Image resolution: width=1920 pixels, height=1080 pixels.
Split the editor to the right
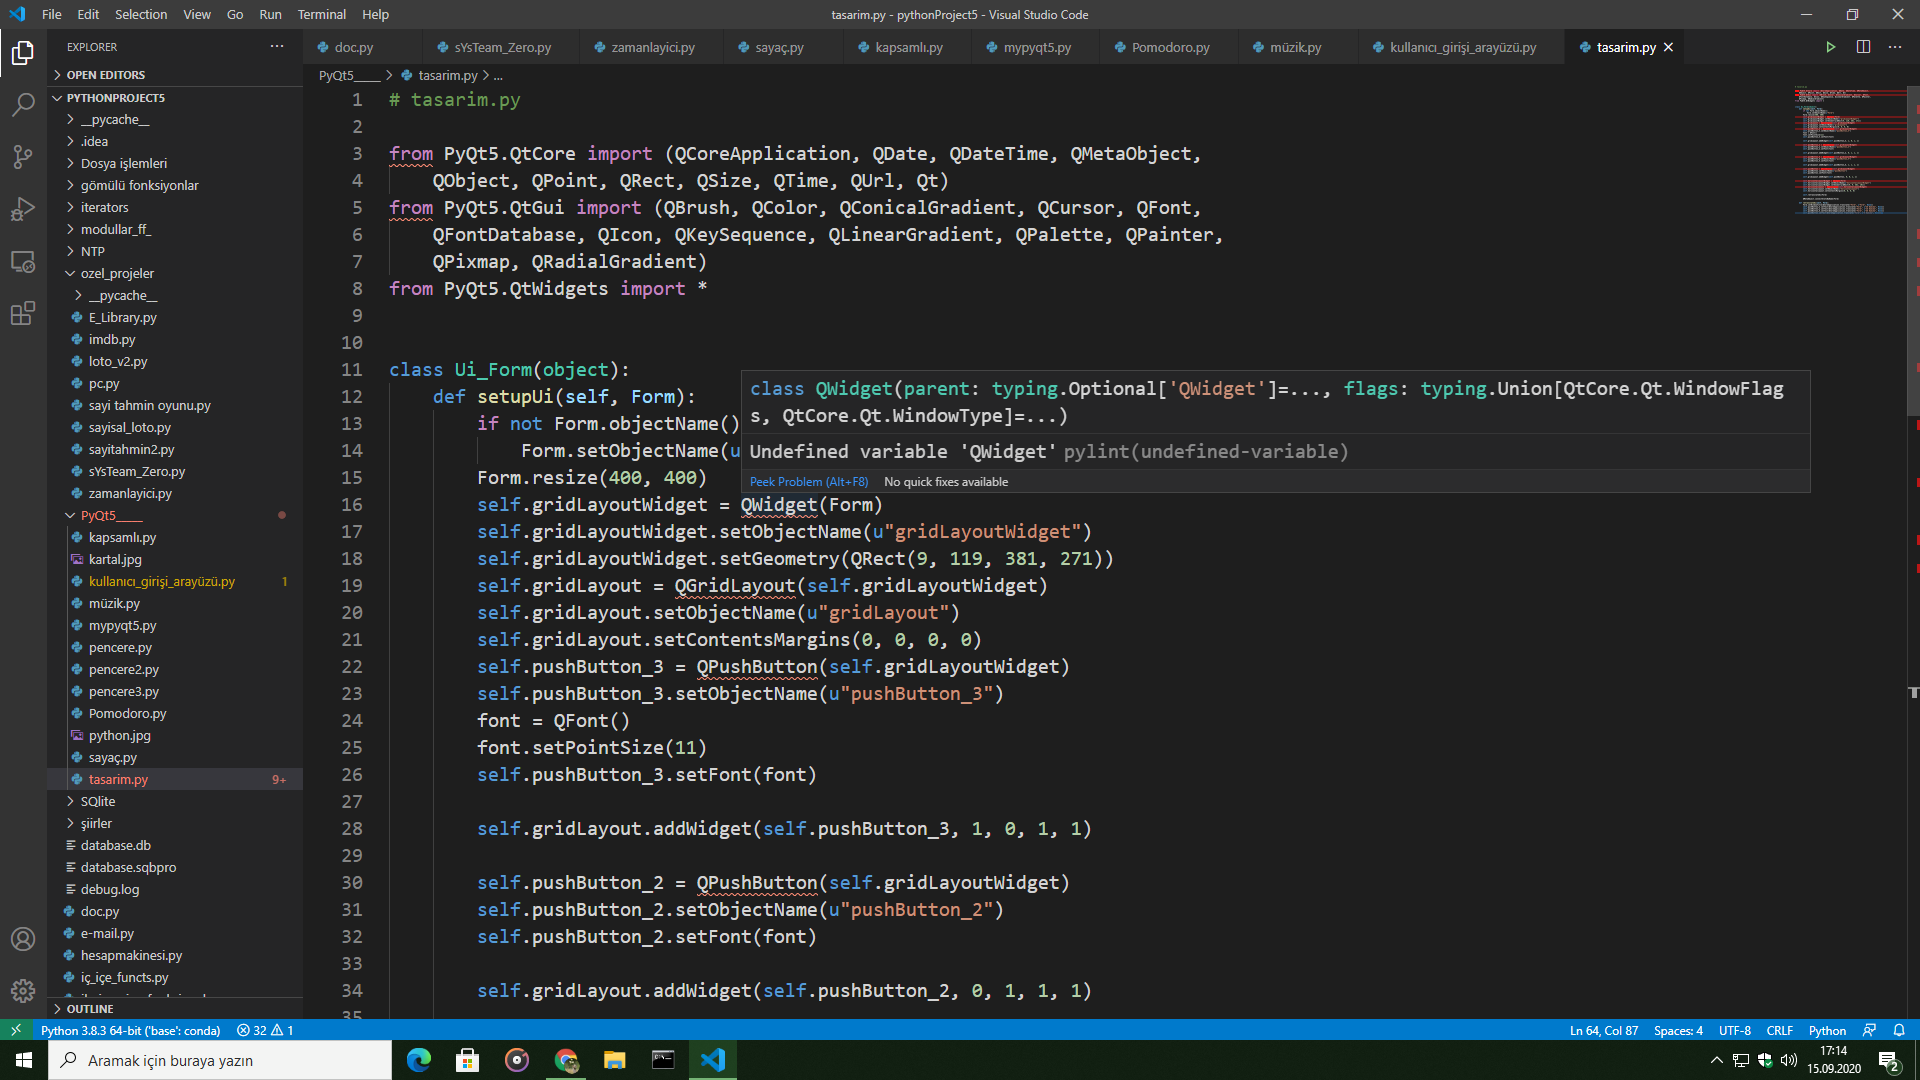pos(1863,47)
